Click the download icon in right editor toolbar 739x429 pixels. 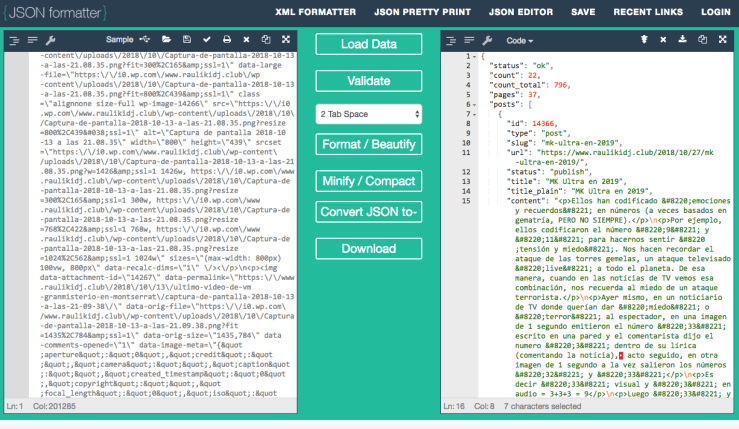[685, 40]
